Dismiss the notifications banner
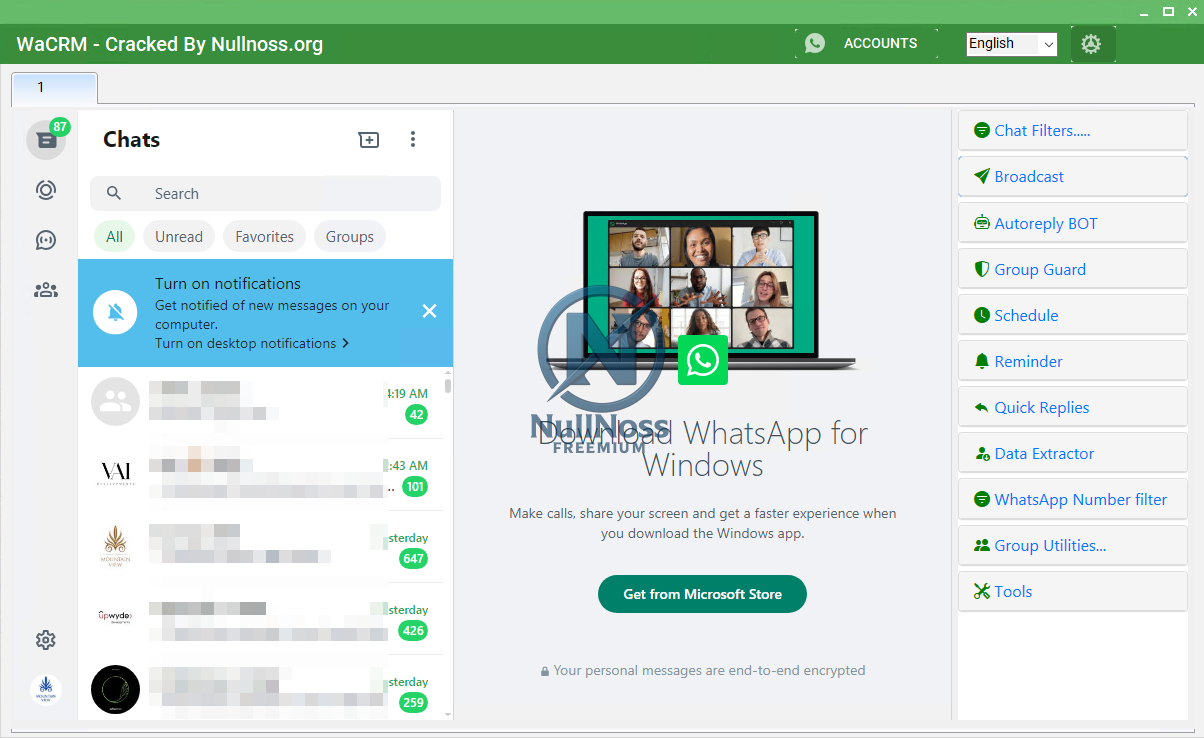 coord(429,311)
